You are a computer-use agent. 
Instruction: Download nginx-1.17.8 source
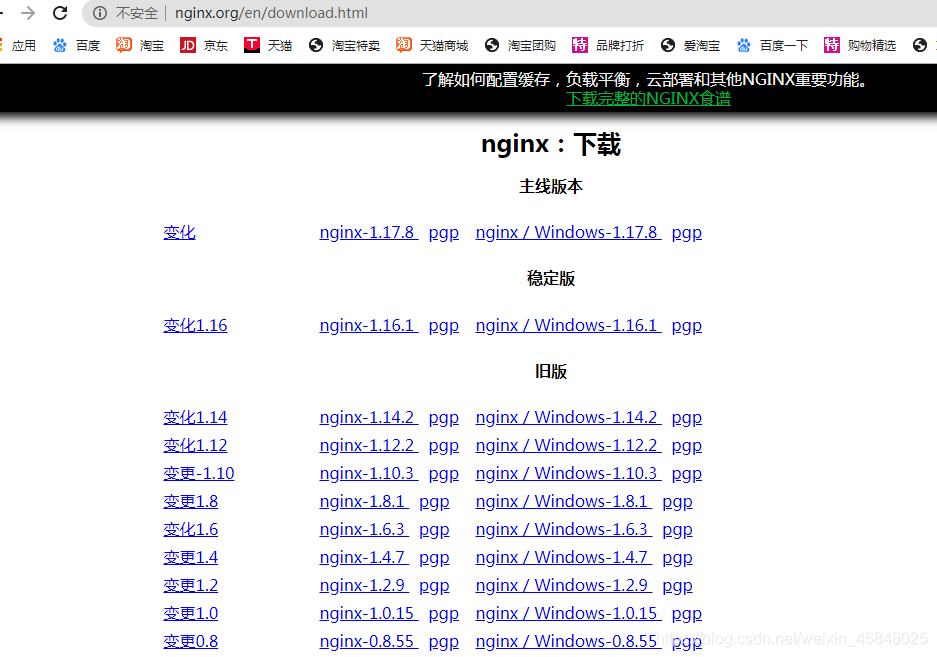[368, 233]
